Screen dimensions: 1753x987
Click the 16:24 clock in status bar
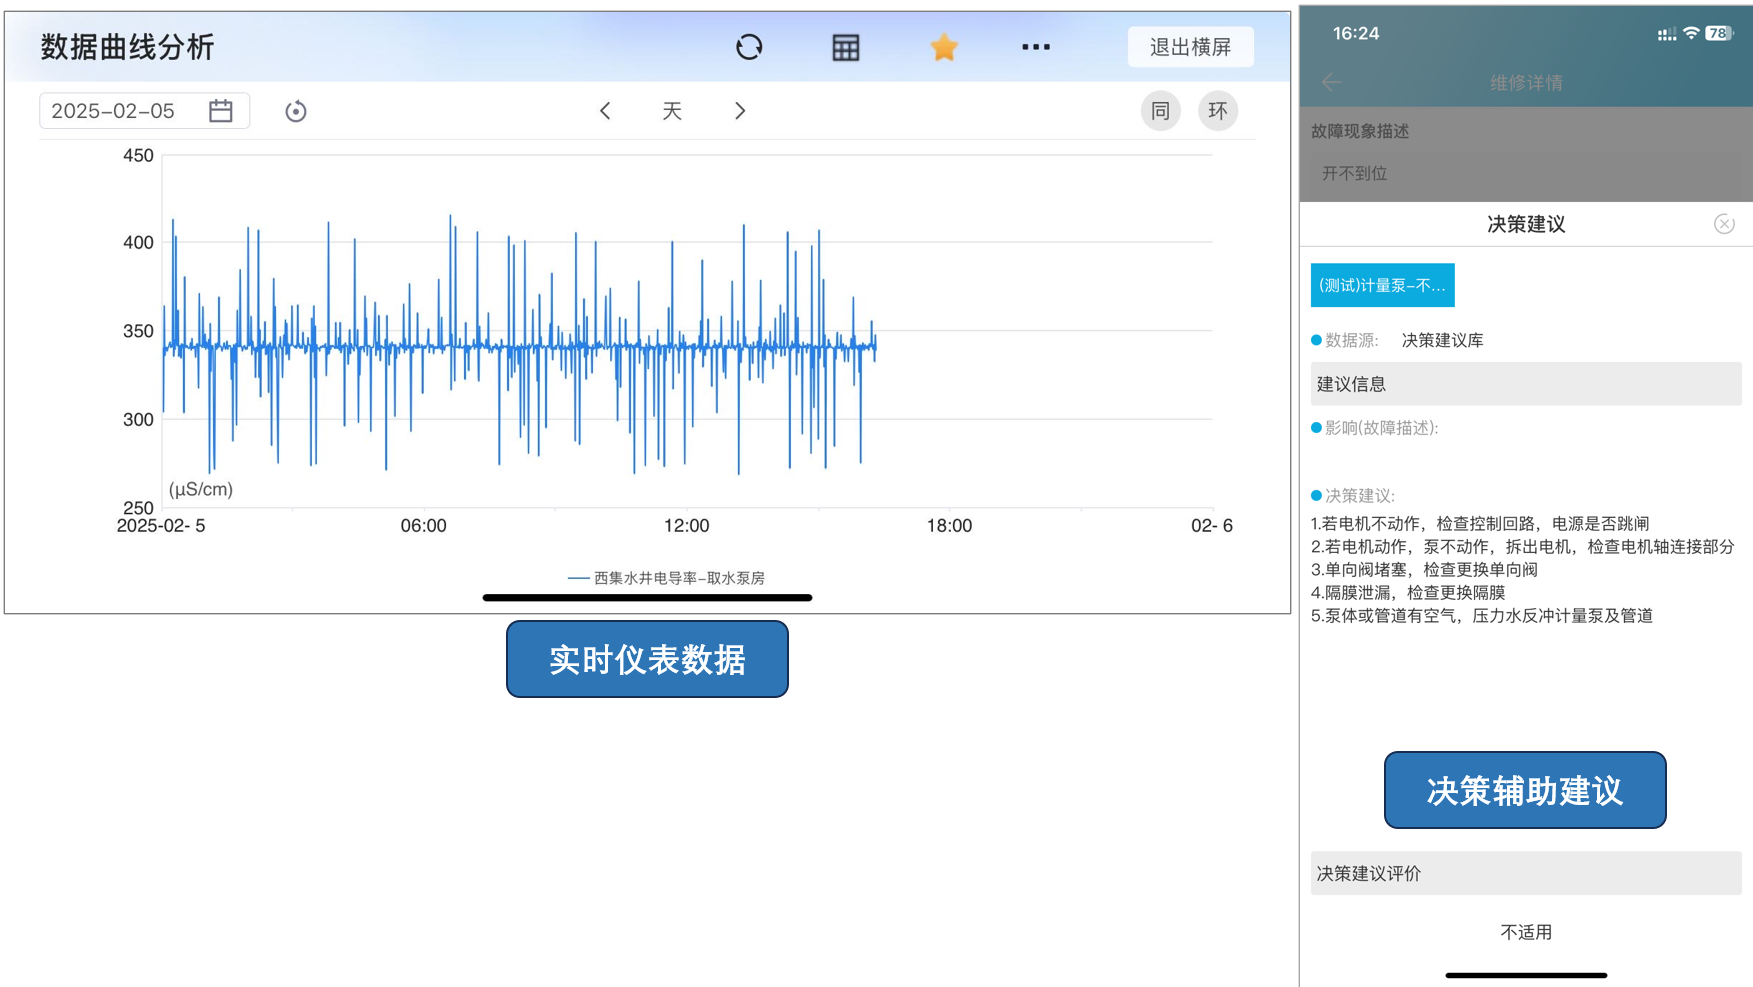1356,33
